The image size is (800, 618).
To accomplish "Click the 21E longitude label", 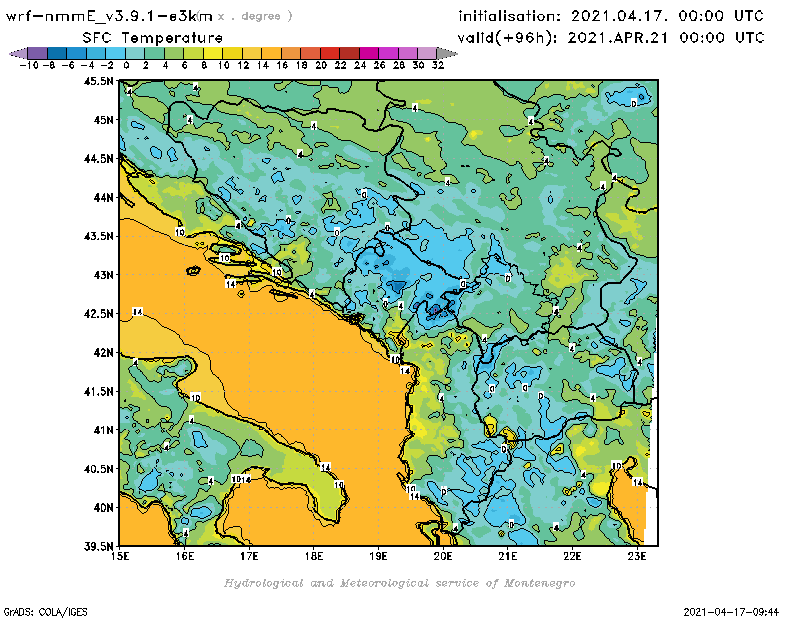I will [x=508, y=556].
